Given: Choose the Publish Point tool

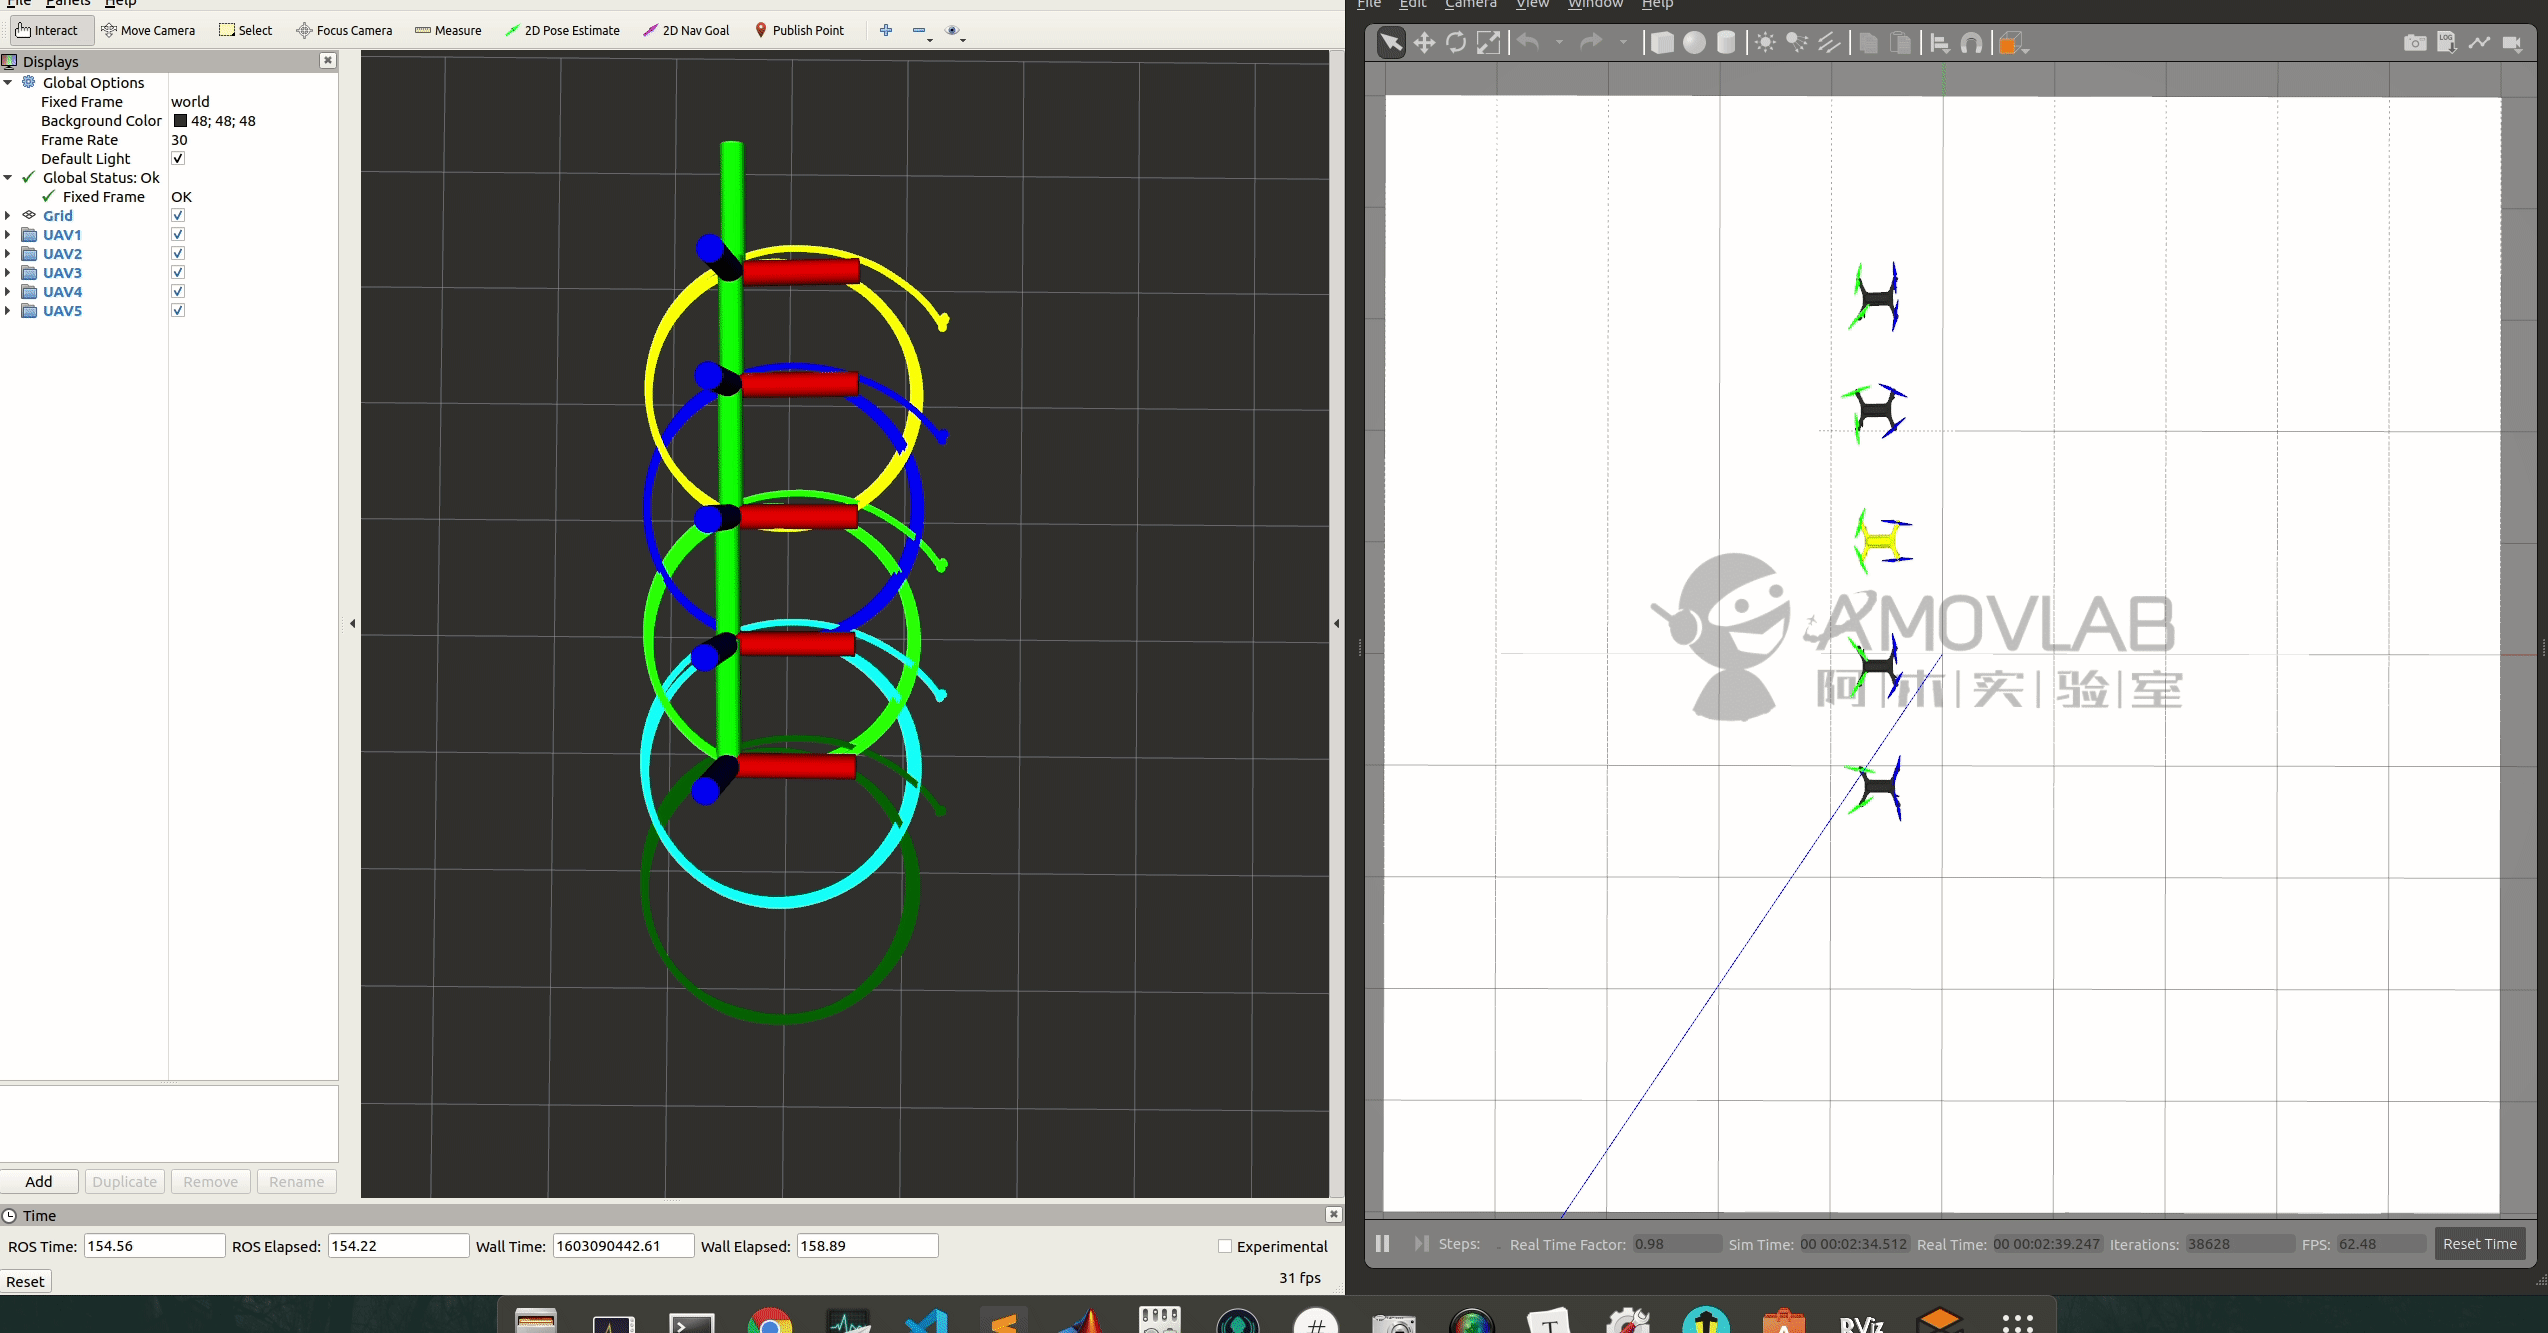Looking at the screenshot, I should 799,30.
